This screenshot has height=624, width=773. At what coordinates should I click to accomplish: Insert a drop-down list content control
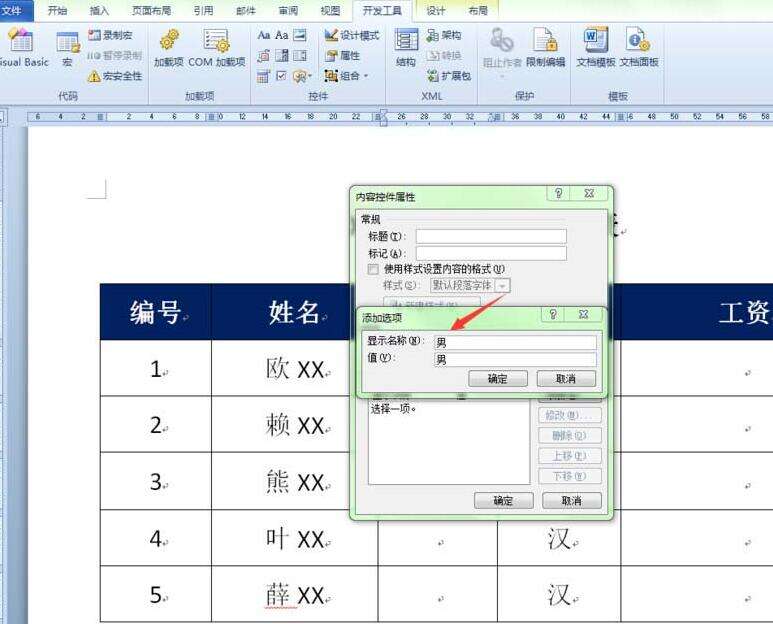[300, 56]
